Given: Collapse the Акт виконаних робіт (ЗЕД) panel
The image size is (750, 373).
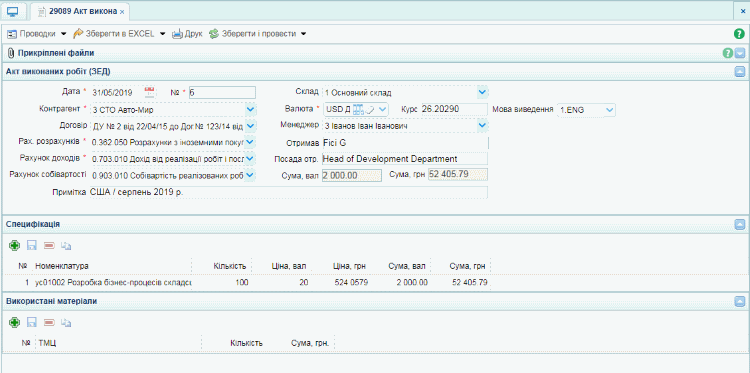Looking at the screenshot, I should tap(740, 72).
